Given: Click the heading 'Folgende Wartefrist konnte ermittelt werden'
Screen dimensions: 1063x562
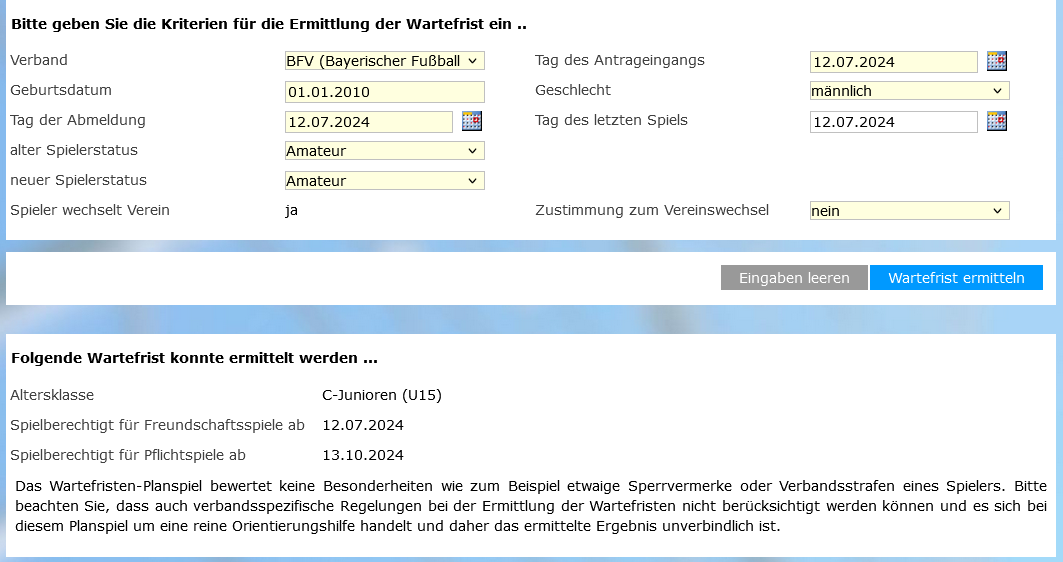Looking at the screenshot, I should [x=194, y=358].
